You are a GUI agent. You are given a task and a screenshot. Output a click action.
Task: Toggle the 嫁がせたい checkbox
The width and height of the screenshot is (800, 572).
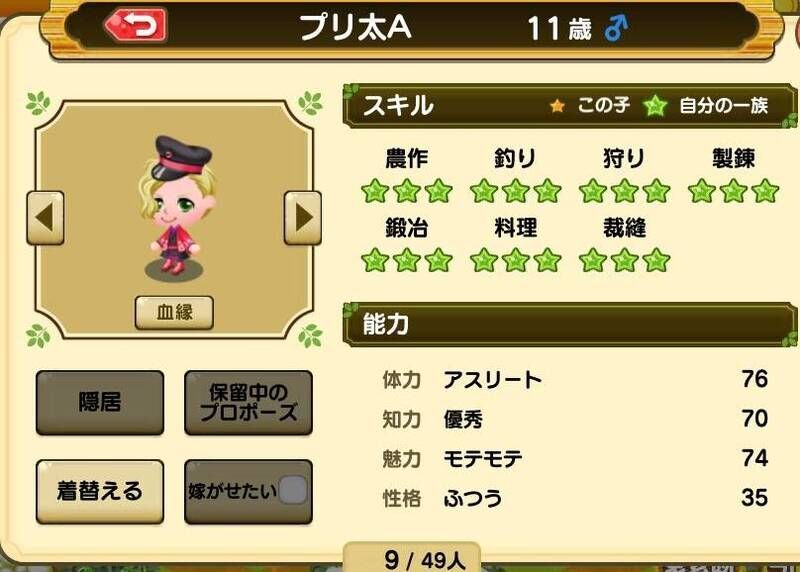[x=293, y=490]
